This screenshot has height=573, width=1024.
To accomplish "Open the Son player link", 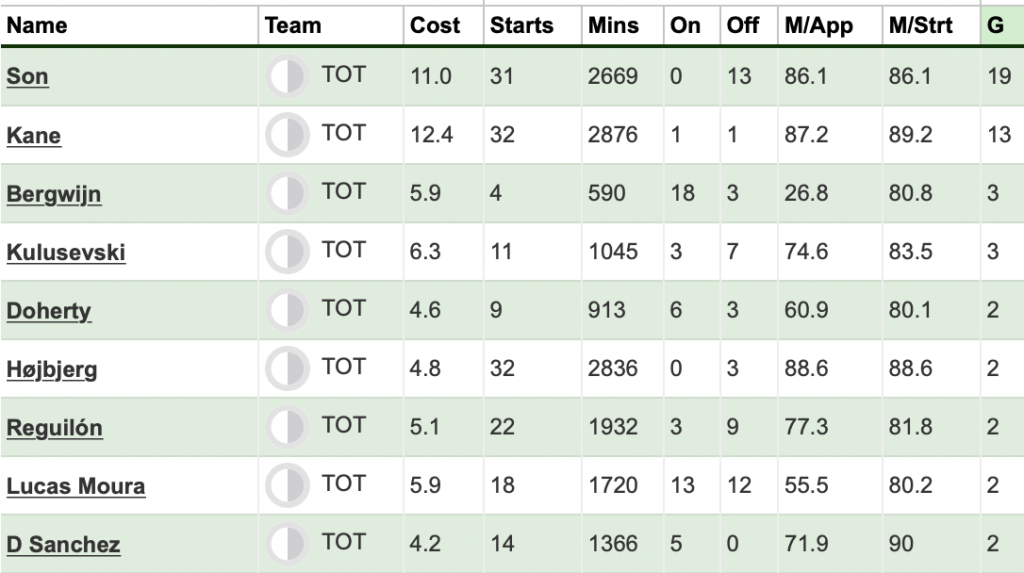I will (x=27, y=76).
